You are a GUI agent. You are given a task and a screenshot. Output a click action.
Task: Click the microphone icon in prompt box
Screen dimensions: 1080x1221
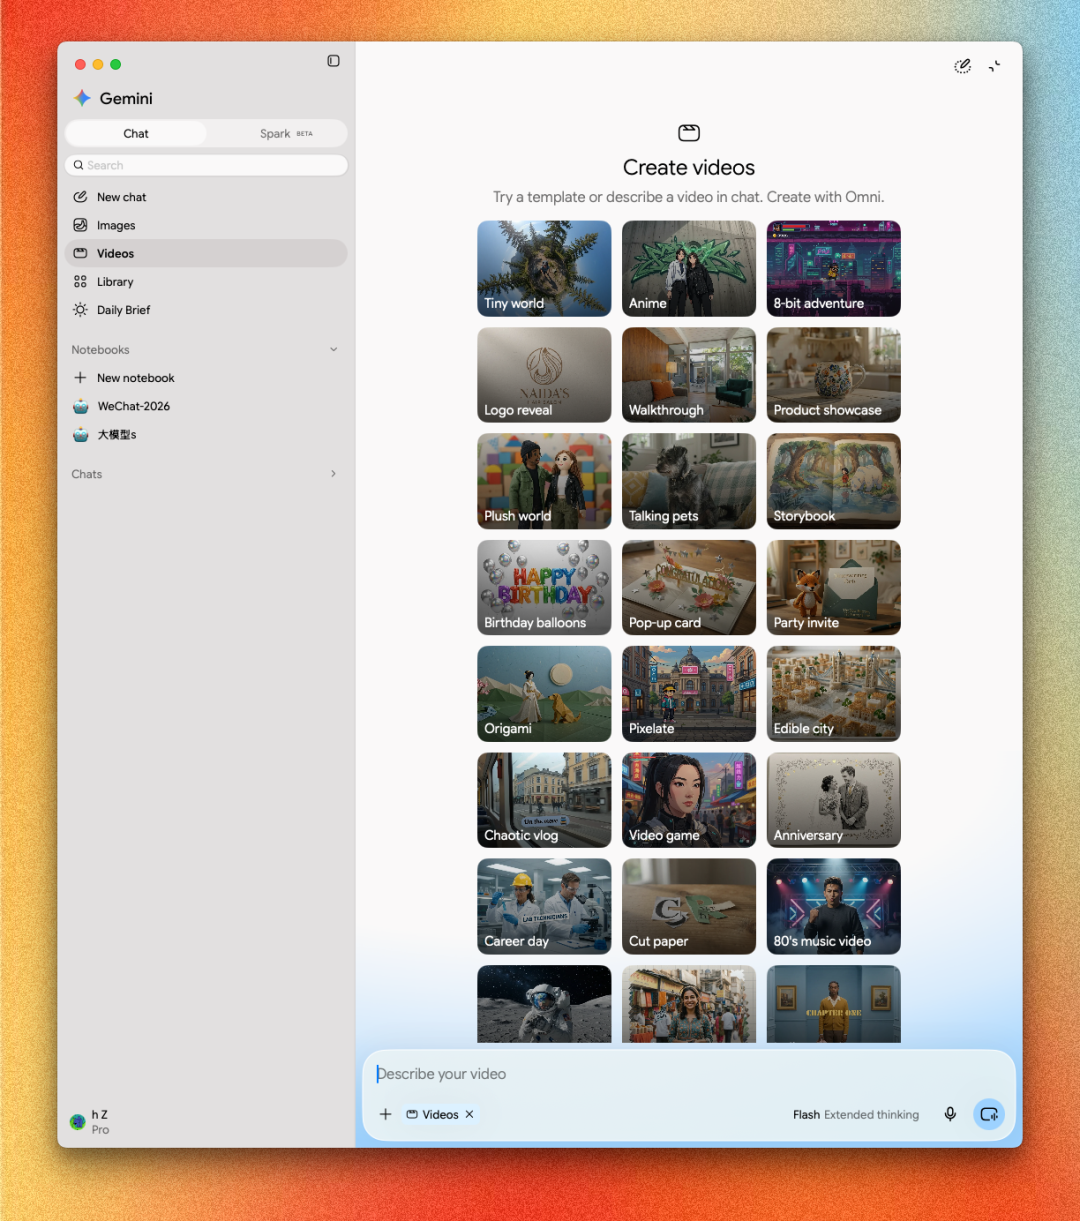pyautogui.click(x=950, y=1114)
